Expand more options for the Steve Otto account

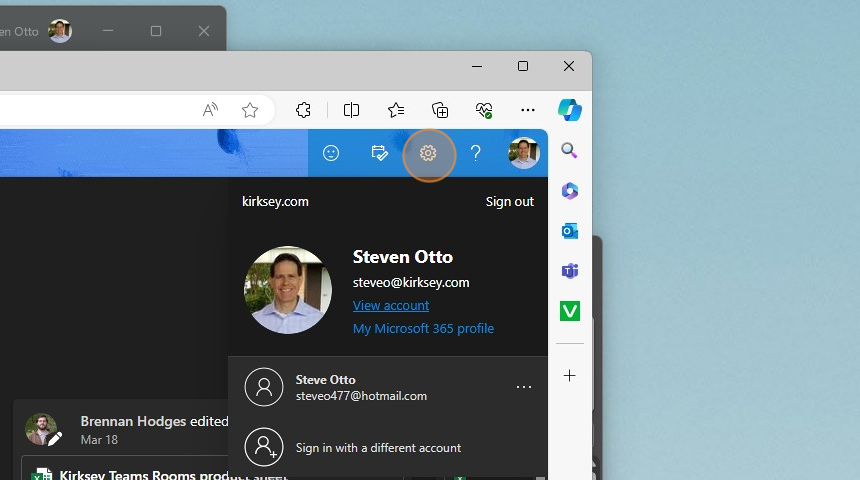[x=523, y=387]
